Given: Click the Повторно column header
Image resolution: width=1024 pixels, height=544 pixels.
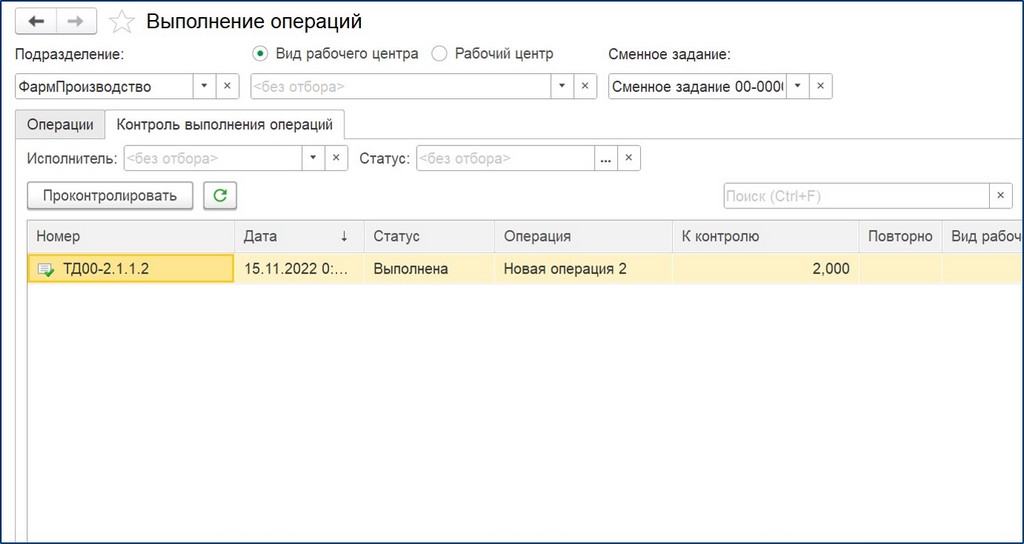Looking at the screenshot, I should 900,236.
